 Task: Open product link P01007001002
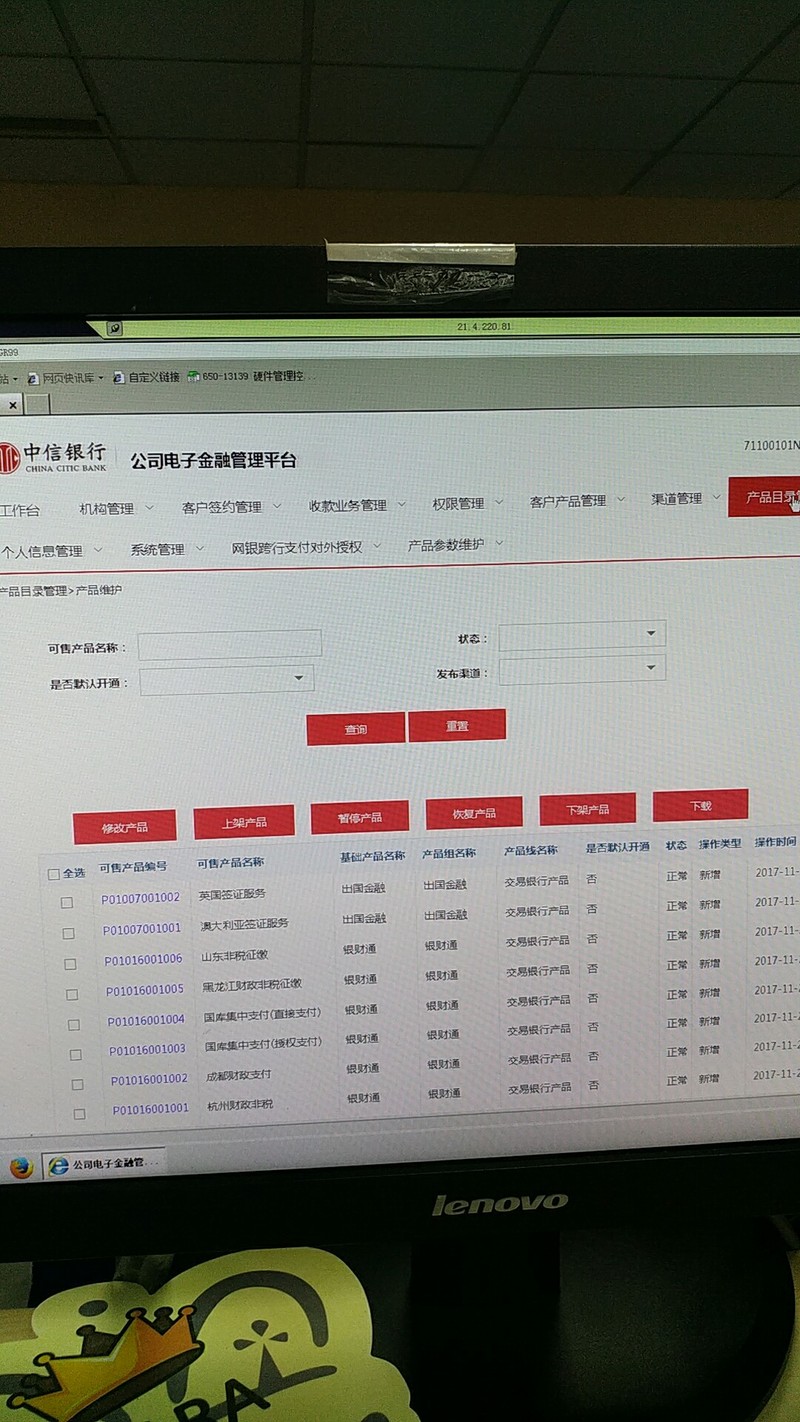[141, 898]
